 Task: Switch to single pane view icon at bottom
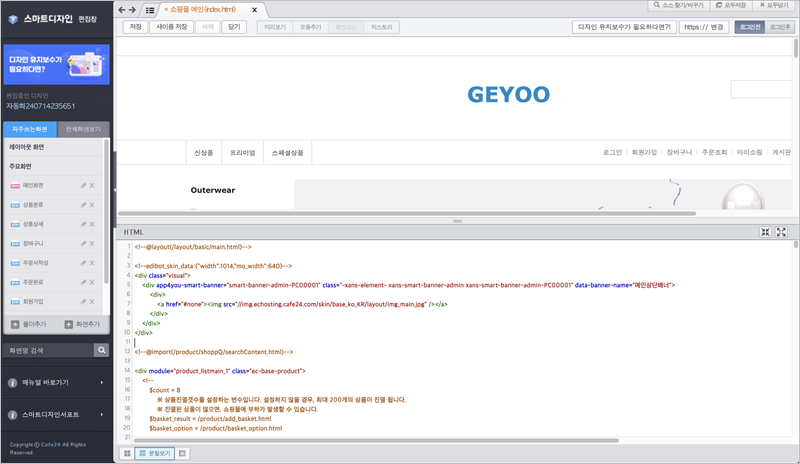click(x=183, y=453)
